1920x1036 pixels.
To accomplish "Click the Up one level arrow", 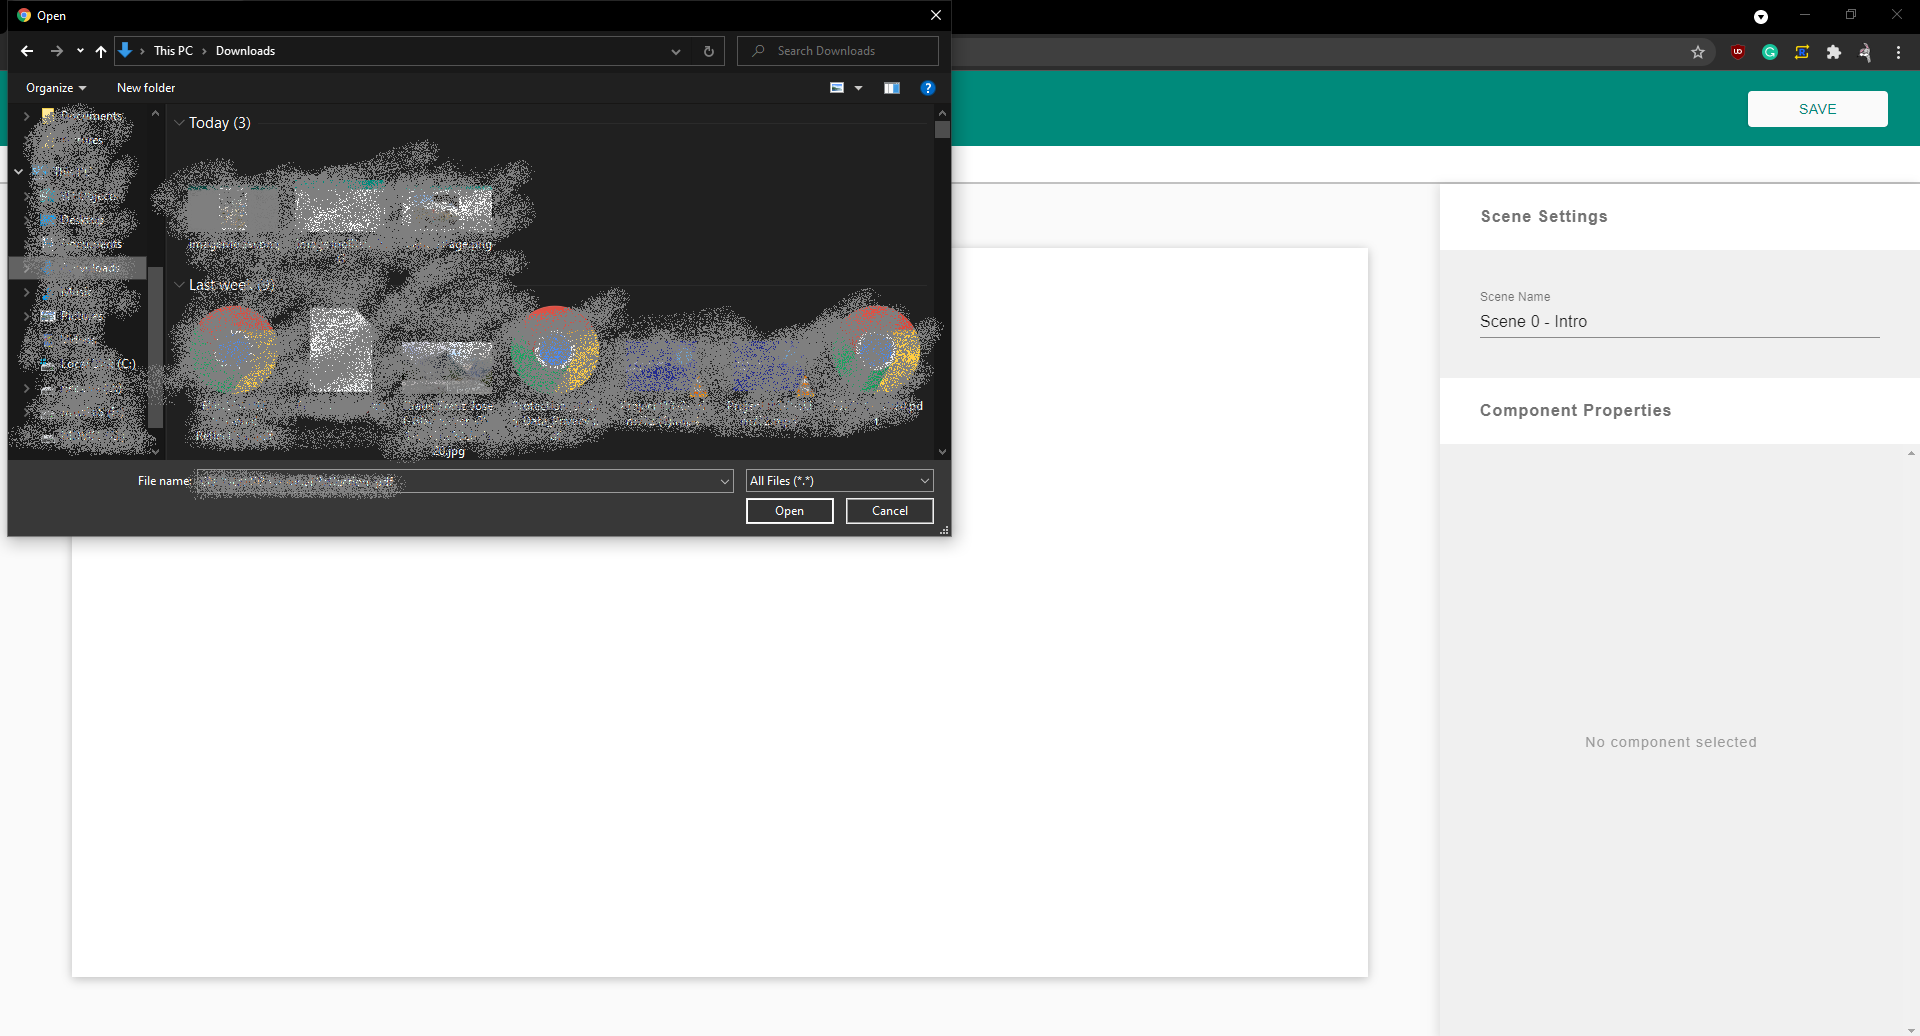I will [100, 51].
